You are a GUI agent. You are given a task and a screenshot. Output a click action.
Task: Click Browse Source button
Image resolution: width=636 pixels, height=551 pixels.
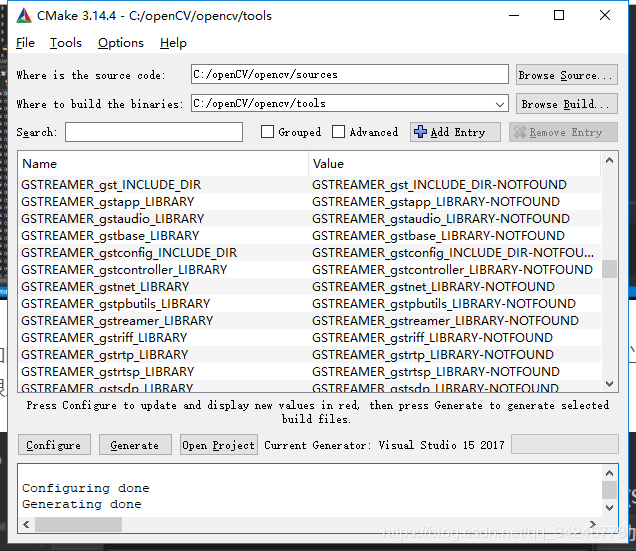pos(567,75)
